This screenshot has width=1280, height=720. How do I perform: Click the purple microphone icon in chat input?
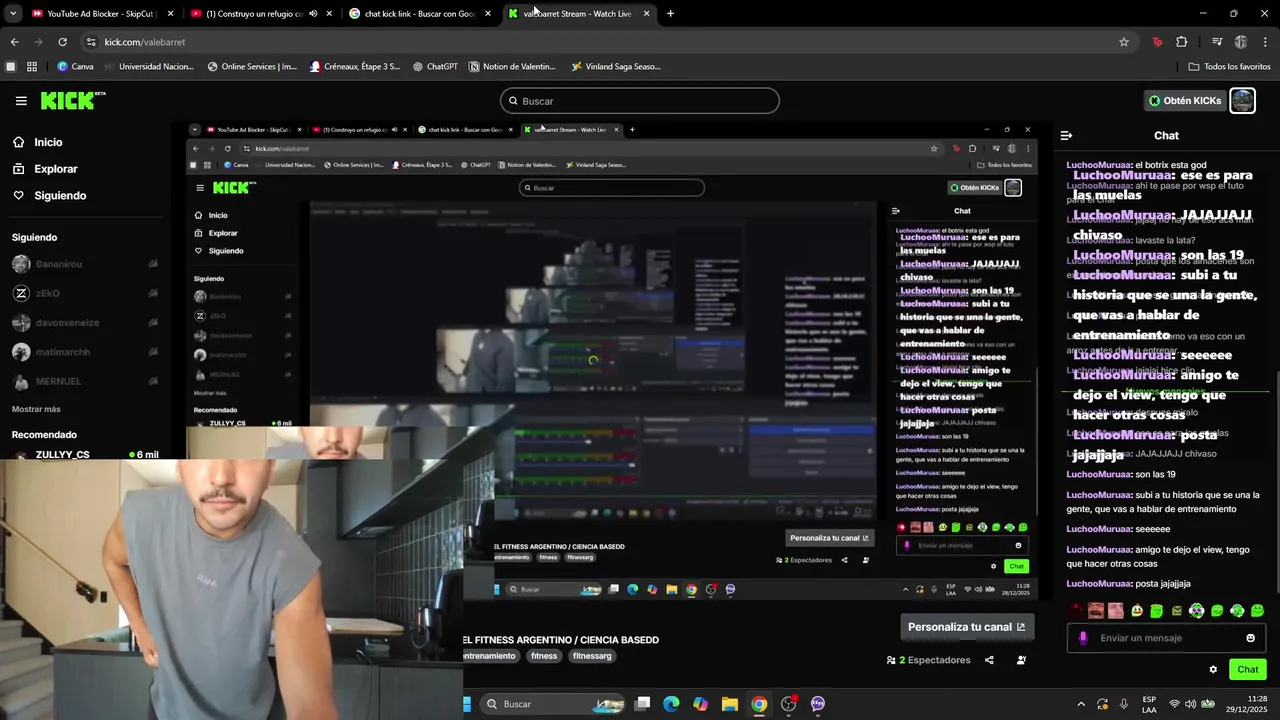click(1083, 638)
